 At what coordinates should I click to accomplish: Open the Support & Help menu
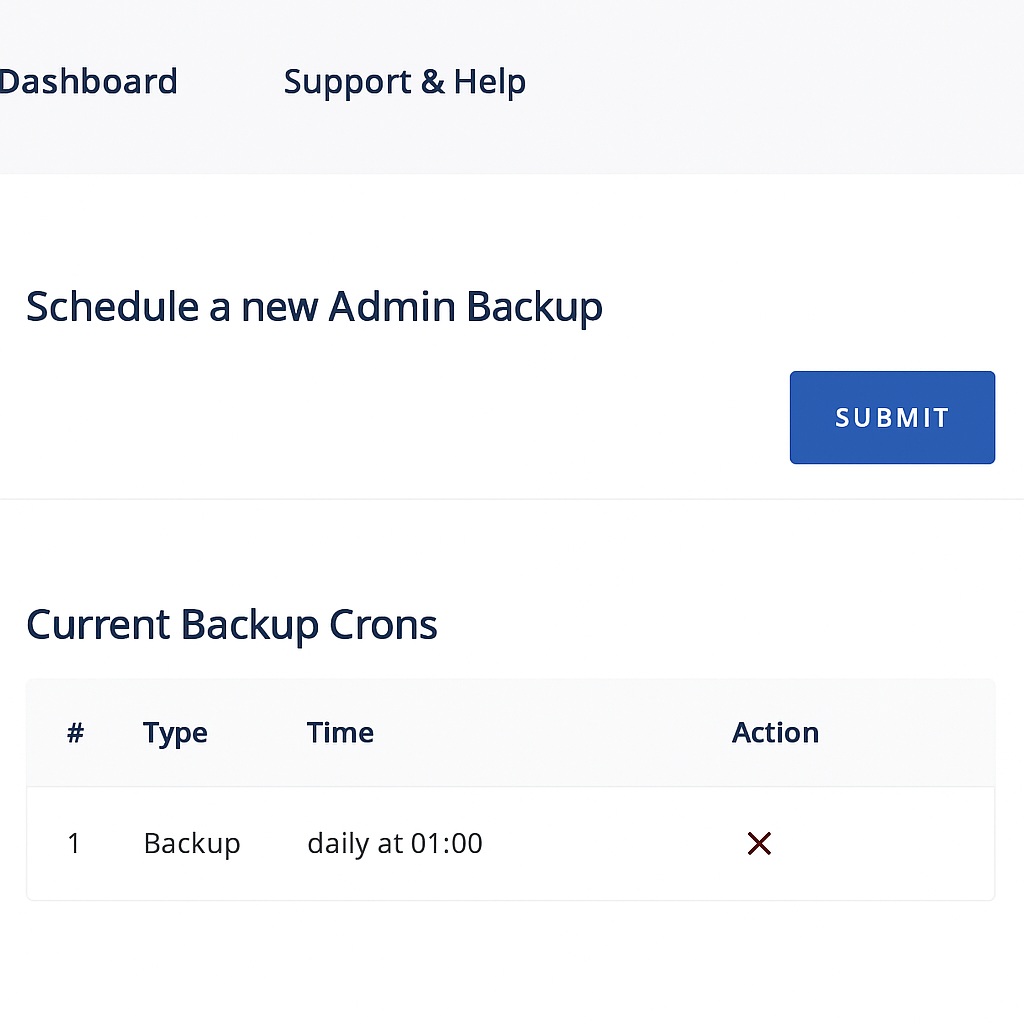click(404, 82)
